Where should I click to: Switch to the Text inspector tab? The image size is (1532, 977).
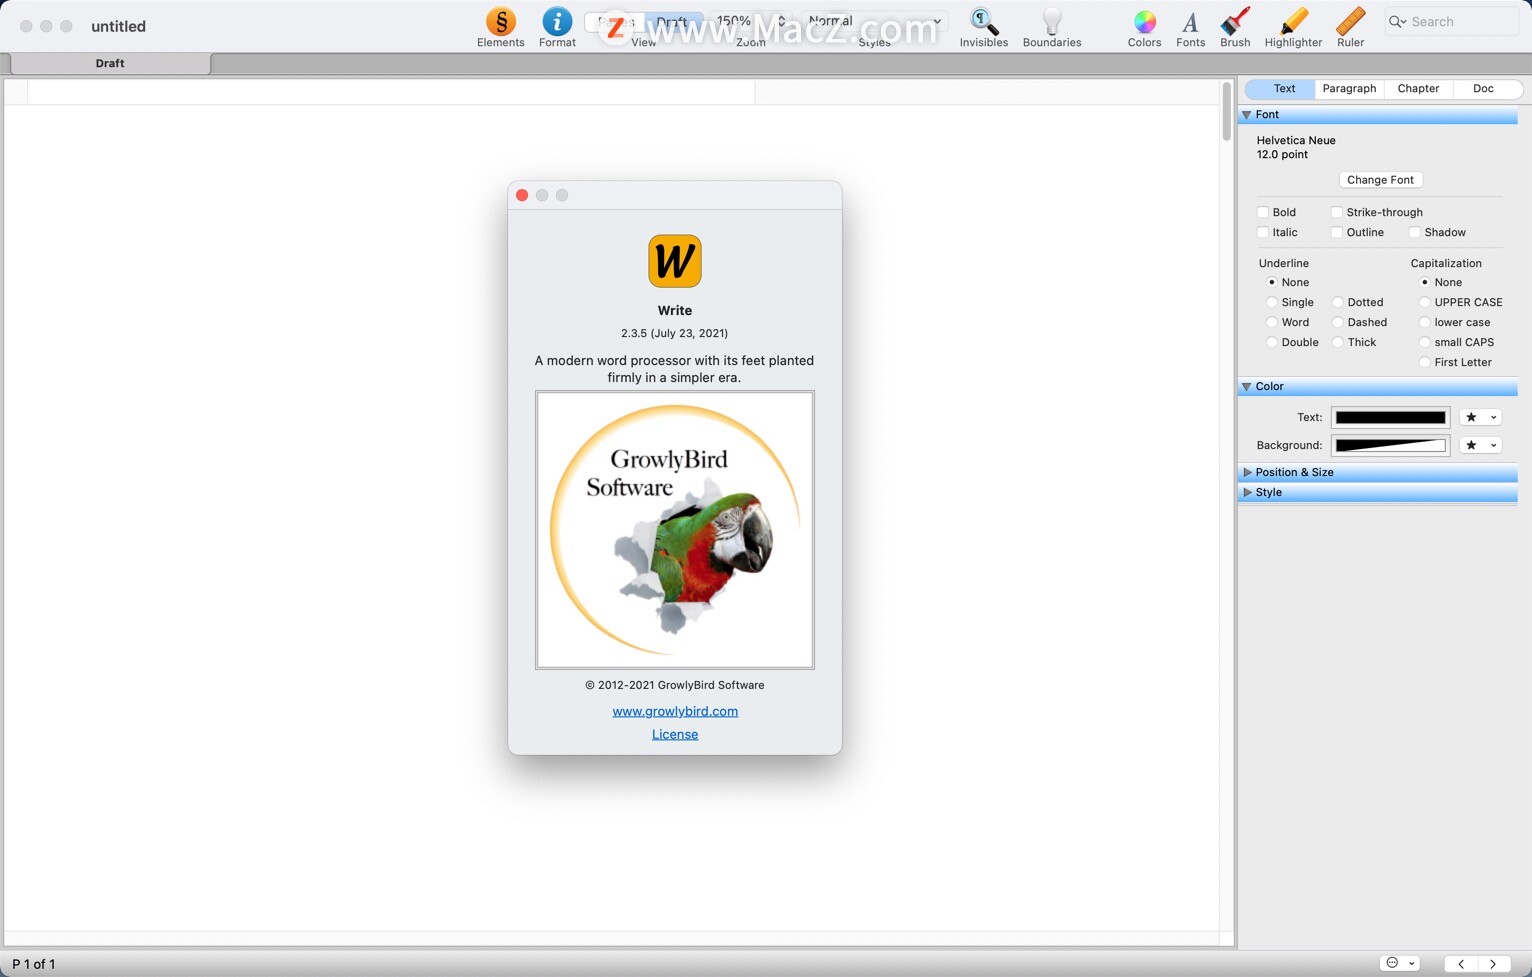pos(1284,89)
